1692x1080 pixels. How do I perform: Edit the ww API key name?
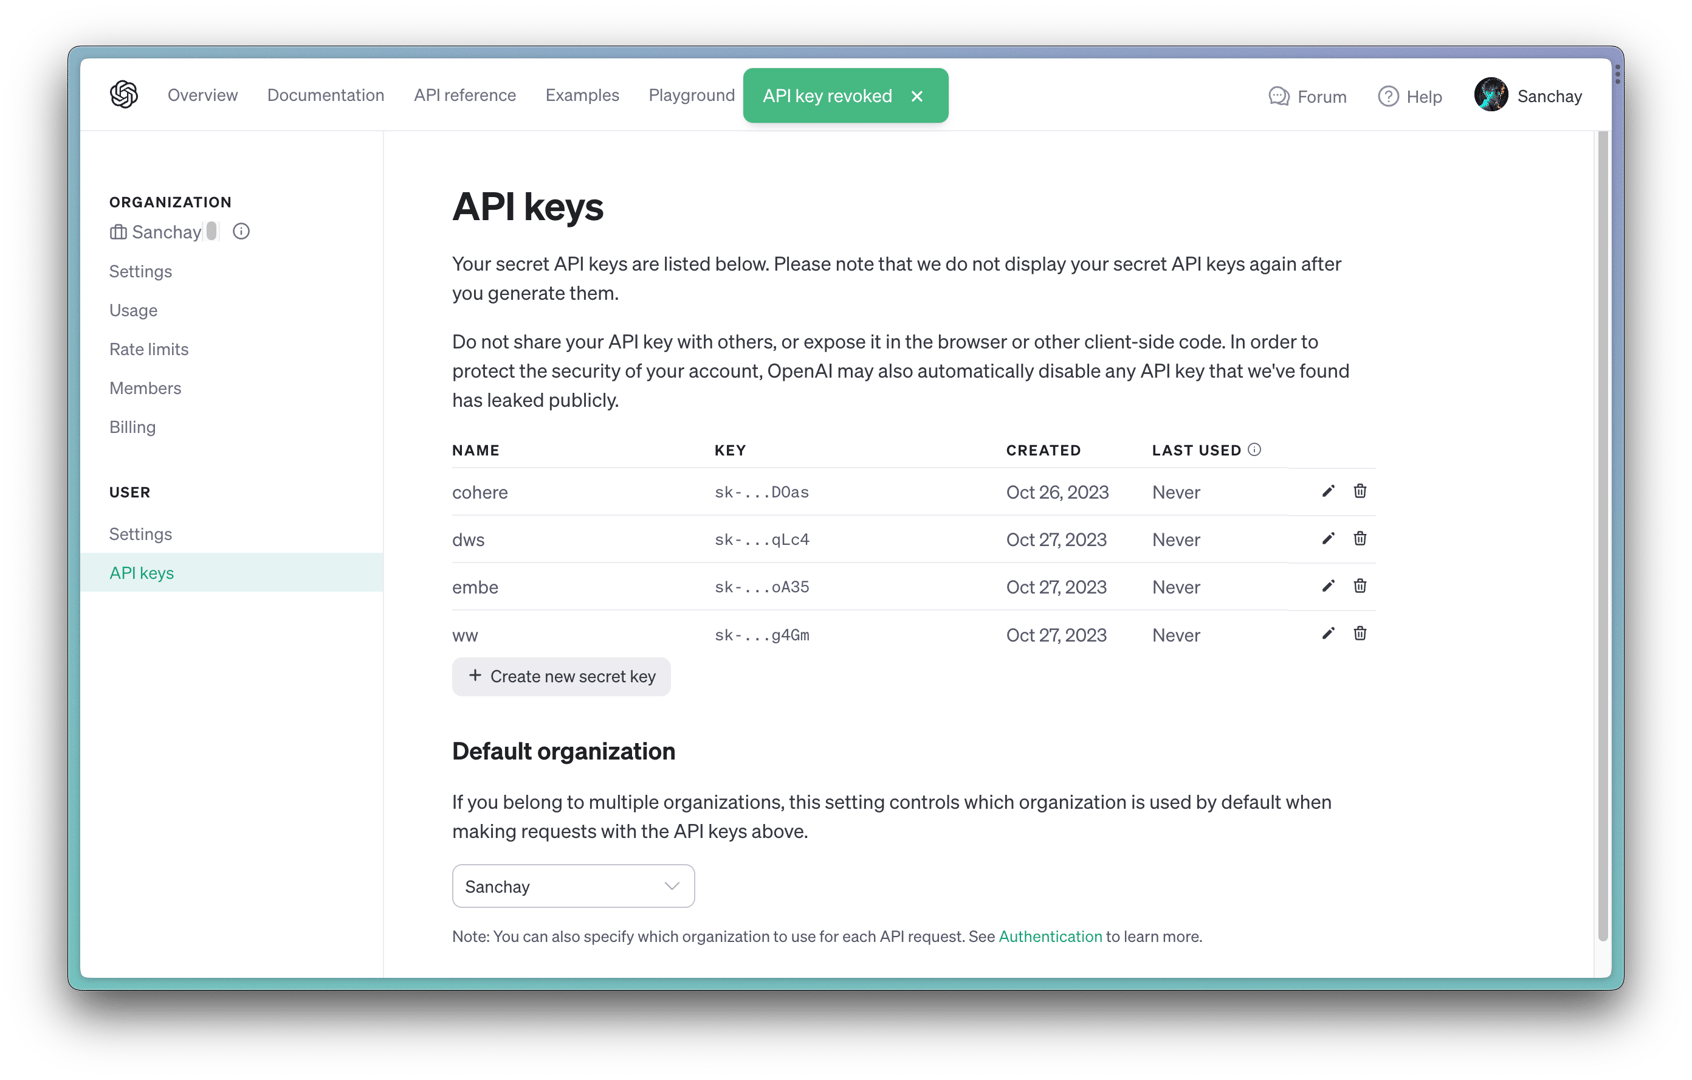[1328, 634]
